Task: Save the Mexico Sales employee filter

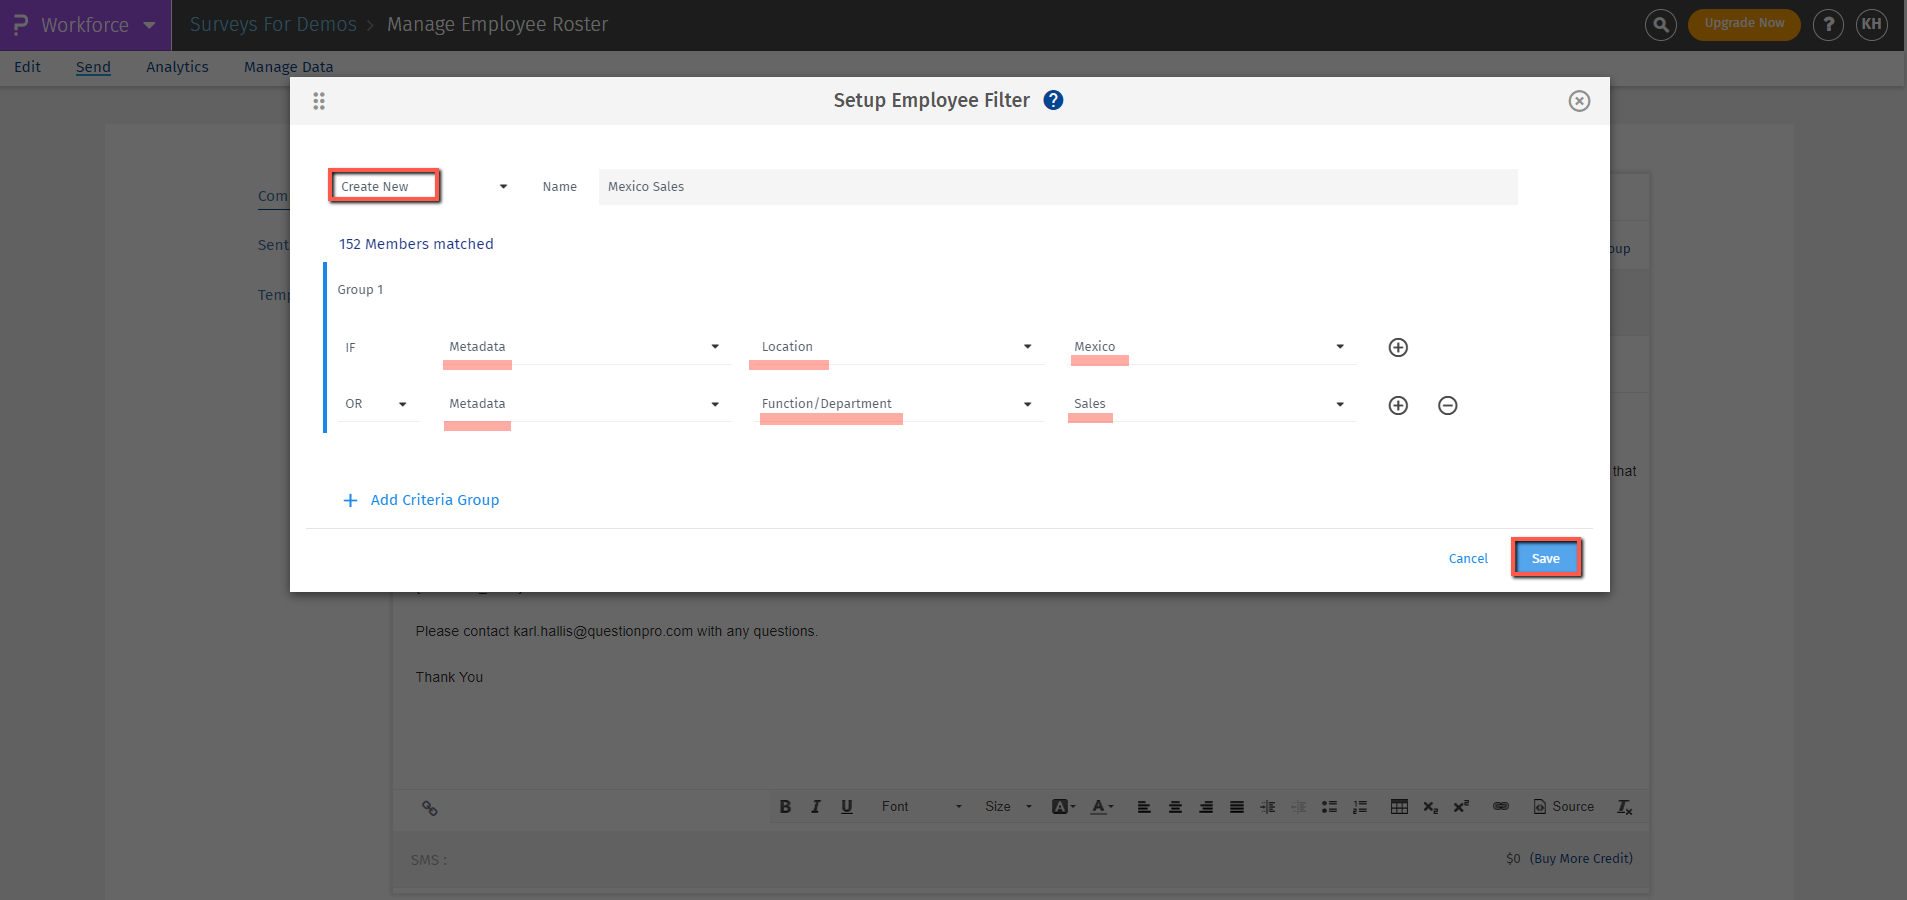Action: tap(1545, 558)
